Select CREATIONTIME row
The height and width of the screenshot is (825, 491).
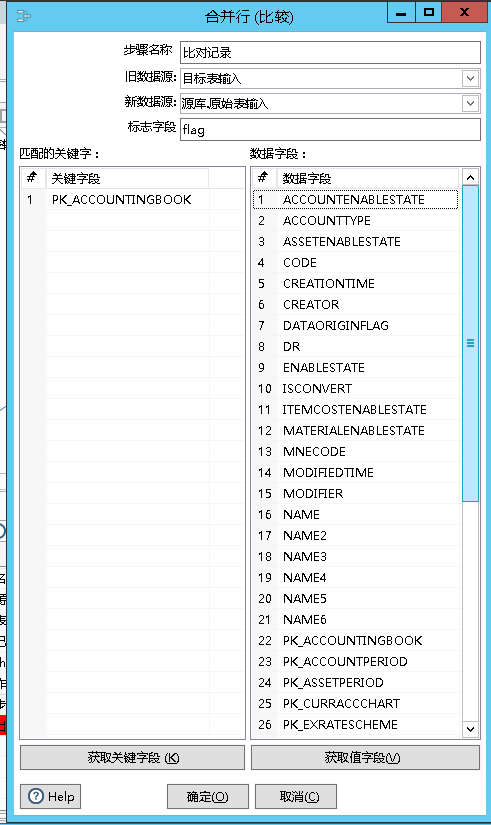(x=355, y=284)
